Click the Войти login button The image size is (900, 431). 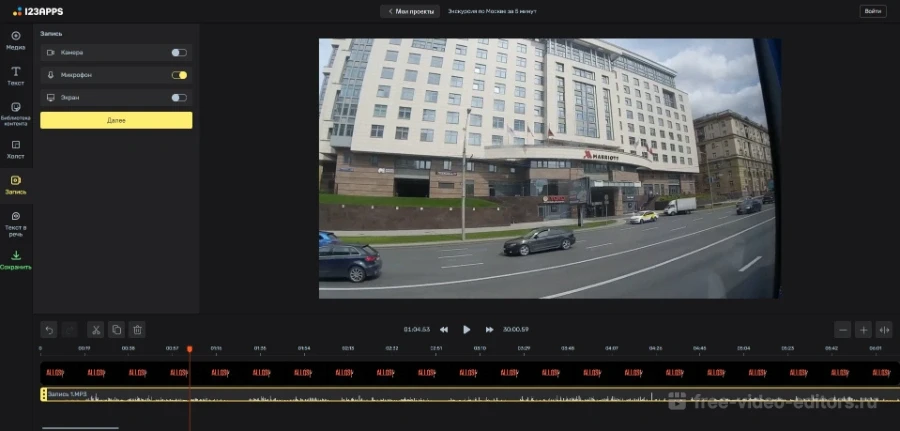872,11
